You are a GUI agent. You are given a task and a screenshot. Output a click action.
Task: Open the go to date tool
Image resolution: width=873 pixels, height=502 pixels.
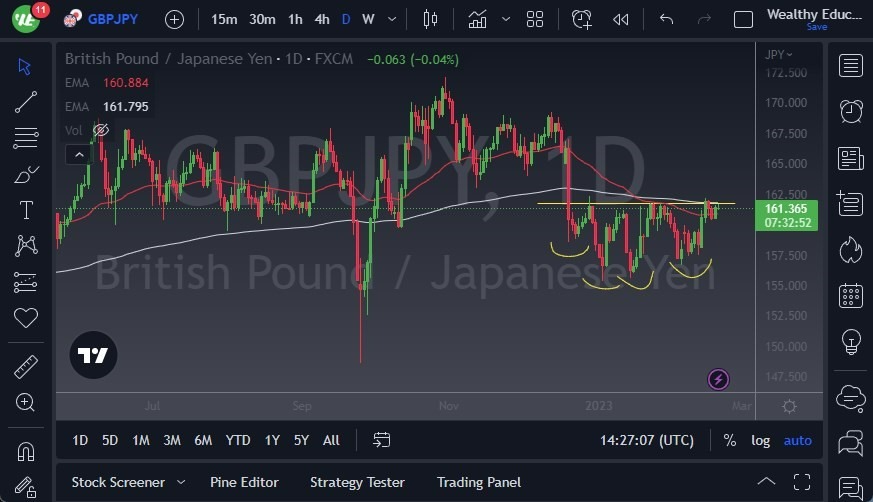click(381, 440)
